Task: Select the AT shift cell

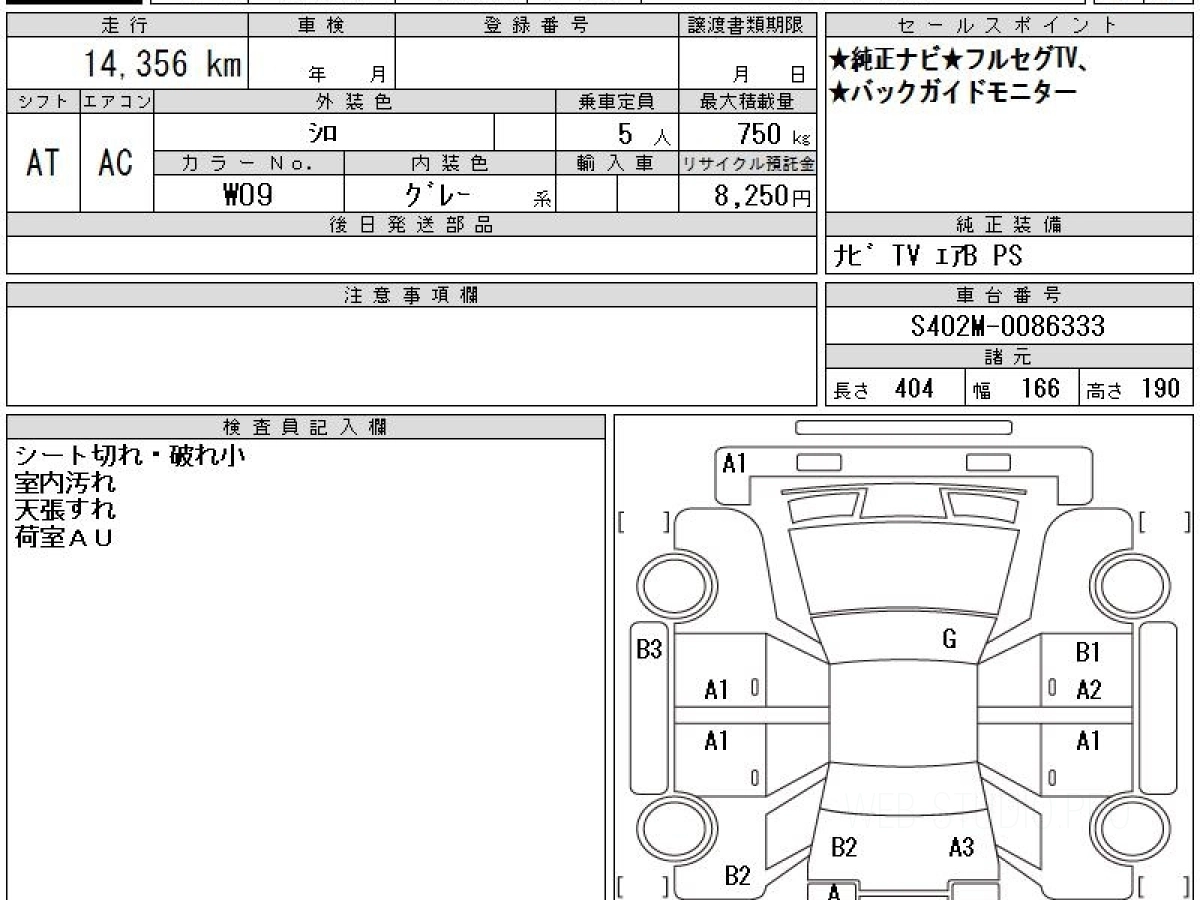Action: [x=43, y=162]
